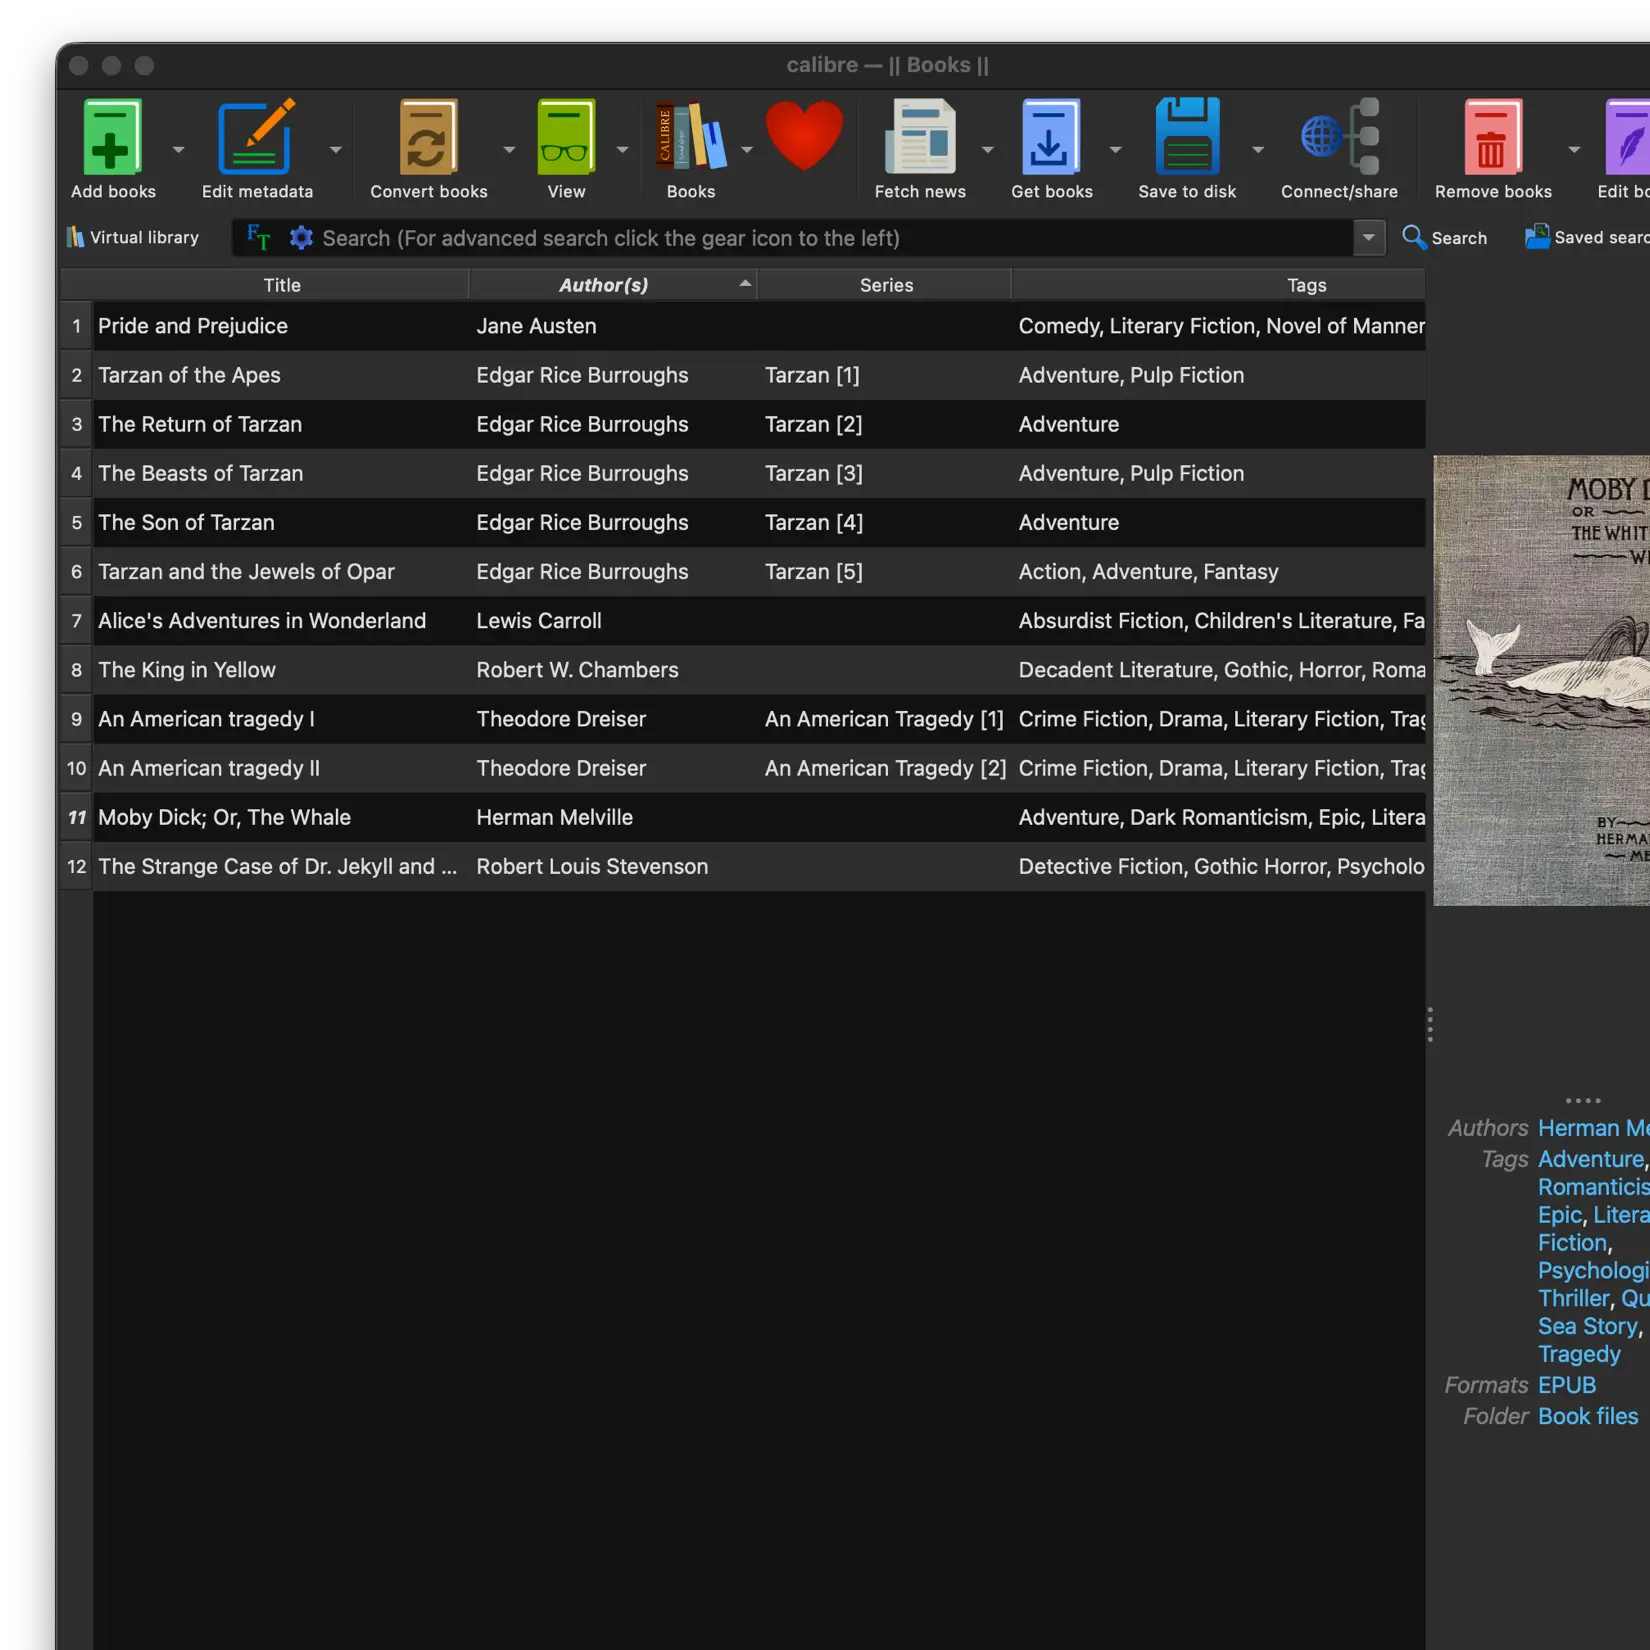Open Connect/share
Image resolution: width=1650 pixels, height=1650 pixels.
tap(1339, 138)
